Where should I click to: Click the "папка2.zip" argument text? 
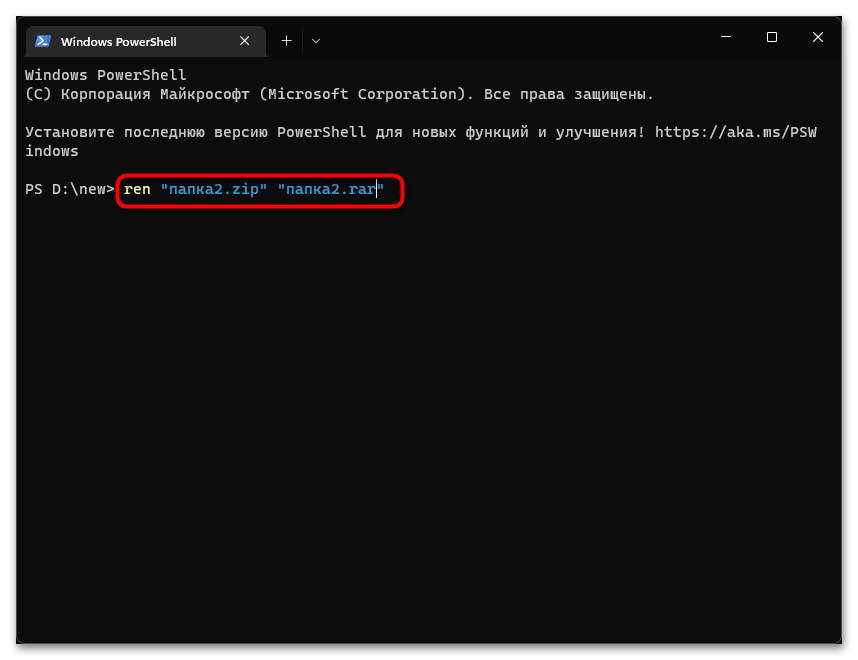pos(214,189)
